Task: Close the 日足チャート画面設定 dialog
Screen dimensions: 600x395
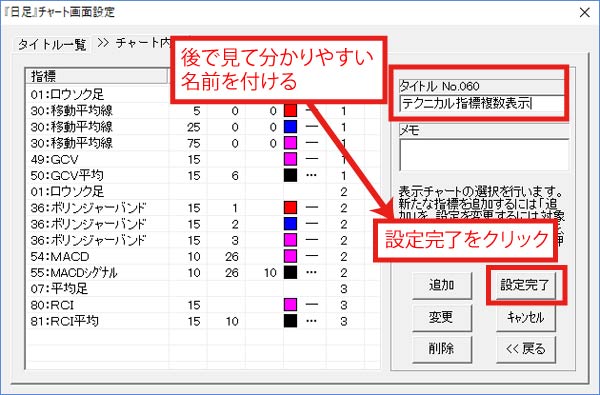Action: tap(584, 13)
